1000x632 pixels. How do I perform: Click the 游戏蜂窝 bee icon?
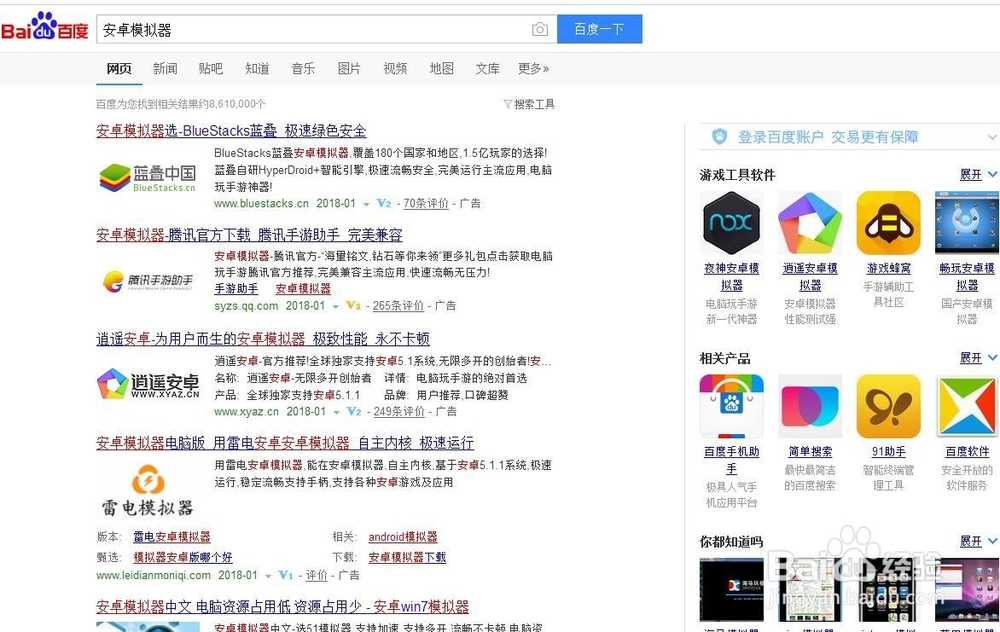point(888,222)
